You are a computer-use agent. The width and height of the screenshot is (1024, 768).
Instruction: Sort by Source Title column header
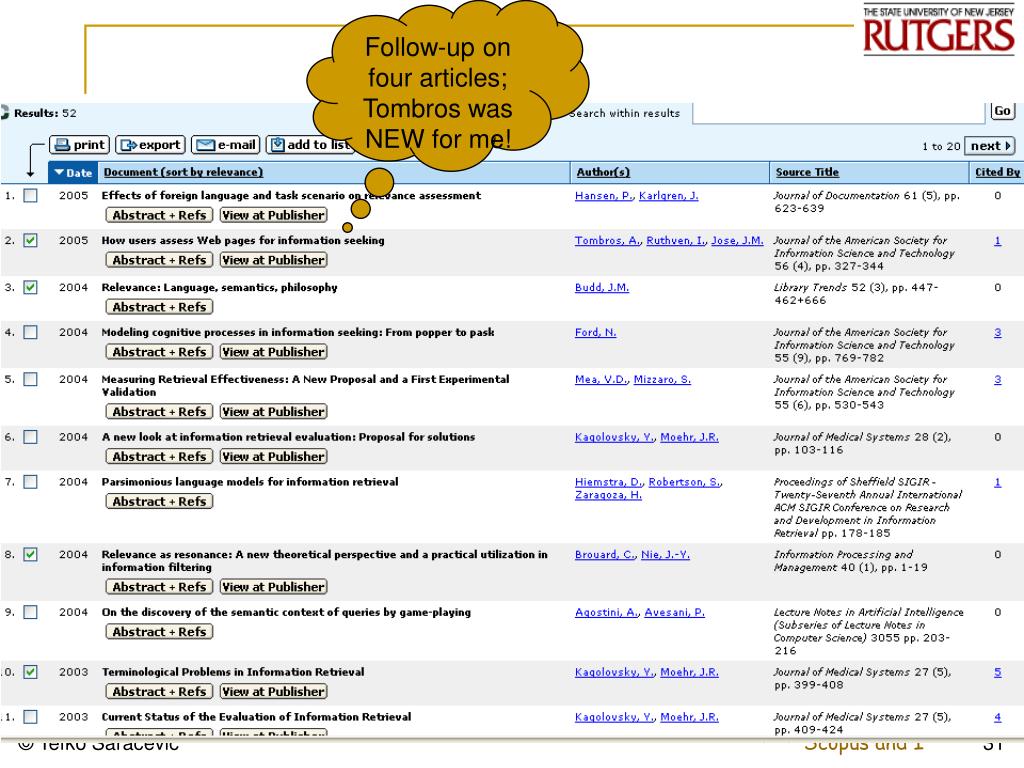807,172
